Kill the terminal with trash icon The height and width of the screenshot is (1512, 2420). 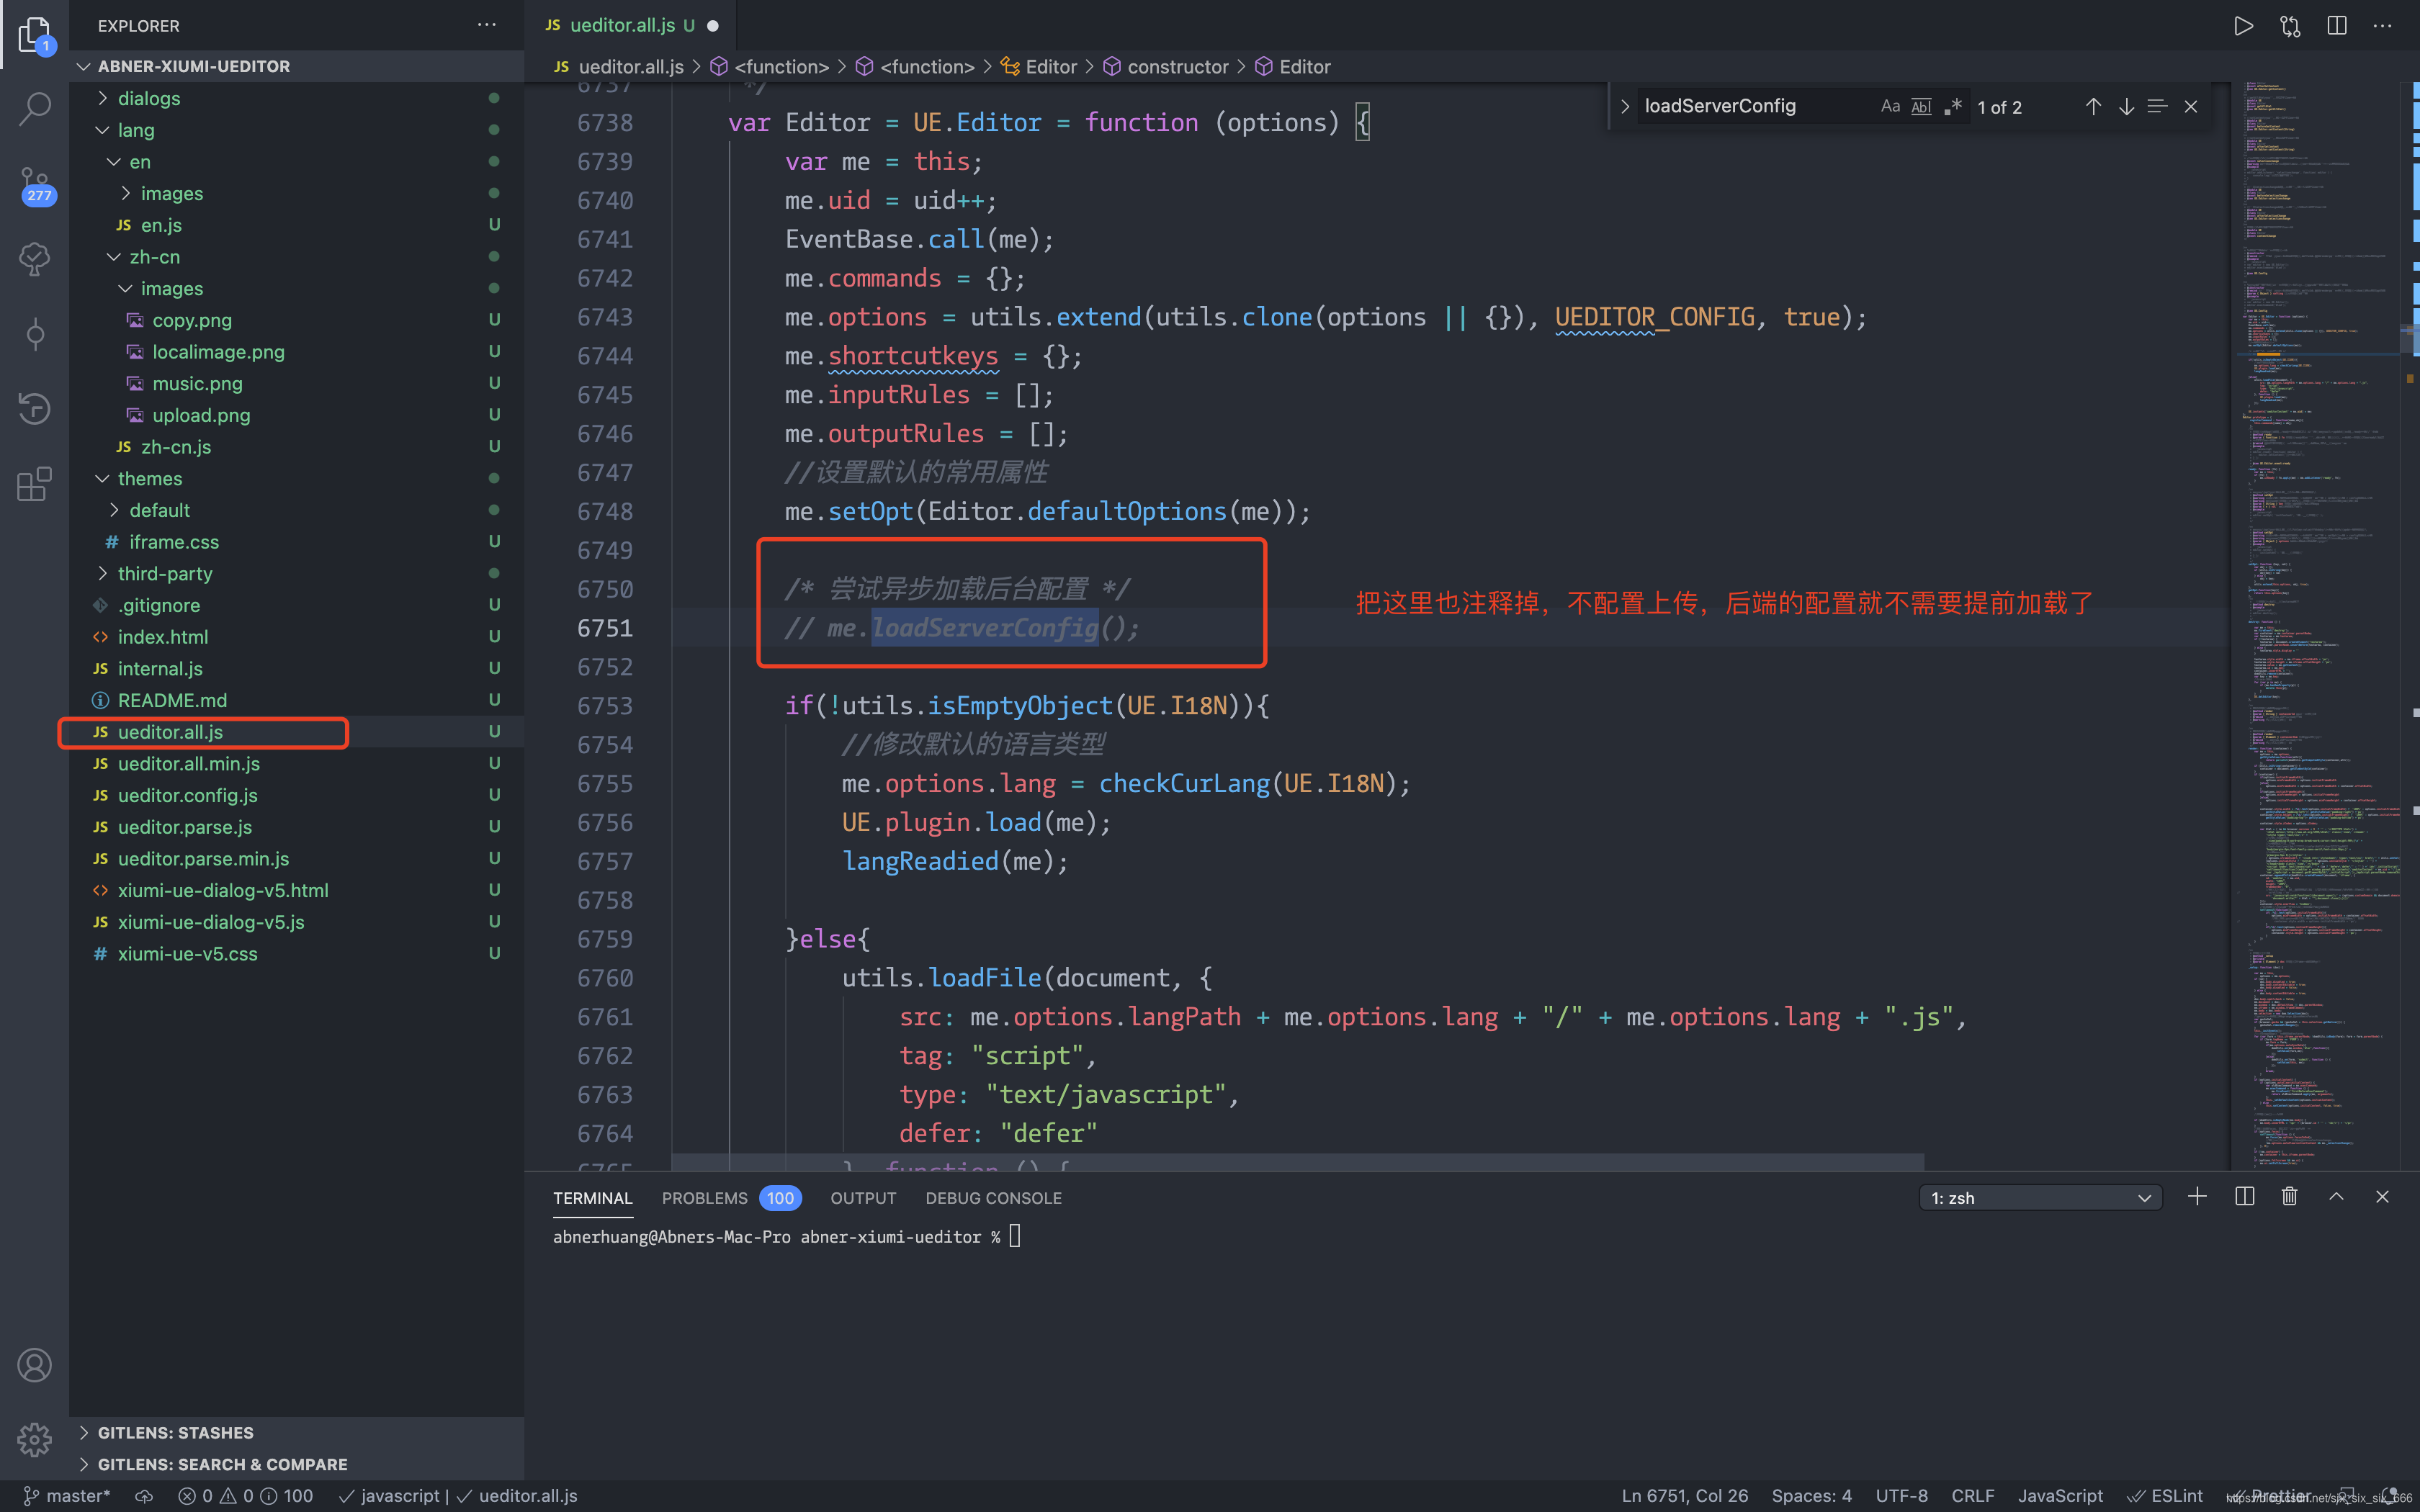[2289, 1197]
